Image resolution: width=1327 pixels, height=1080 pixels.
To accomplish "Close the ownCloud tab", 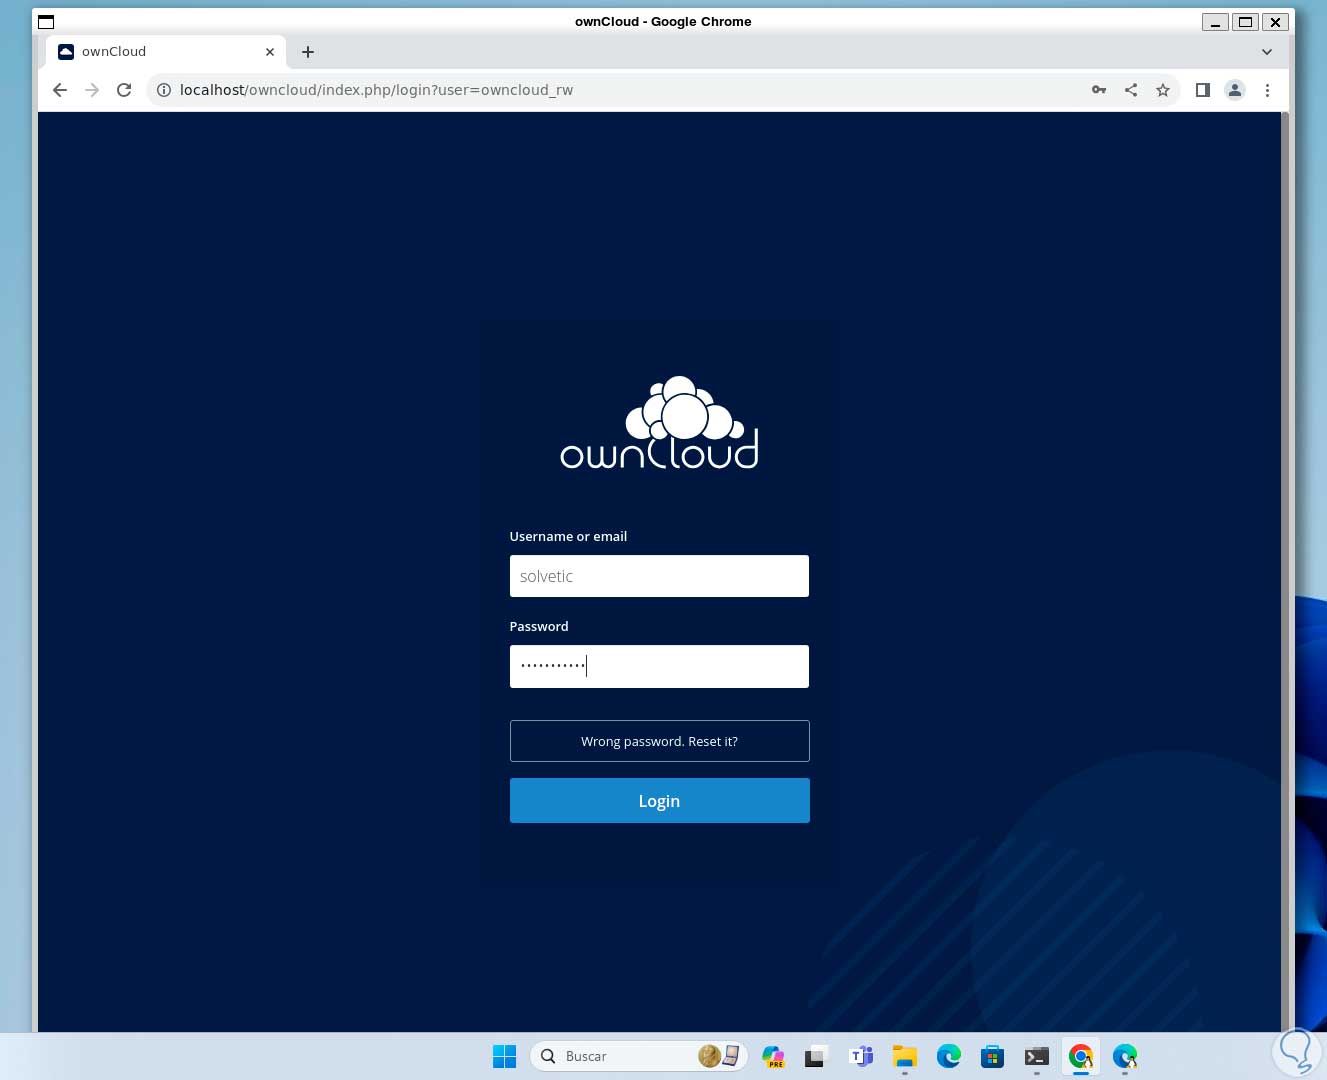I will pyautogui.click(x=270, y=52).
